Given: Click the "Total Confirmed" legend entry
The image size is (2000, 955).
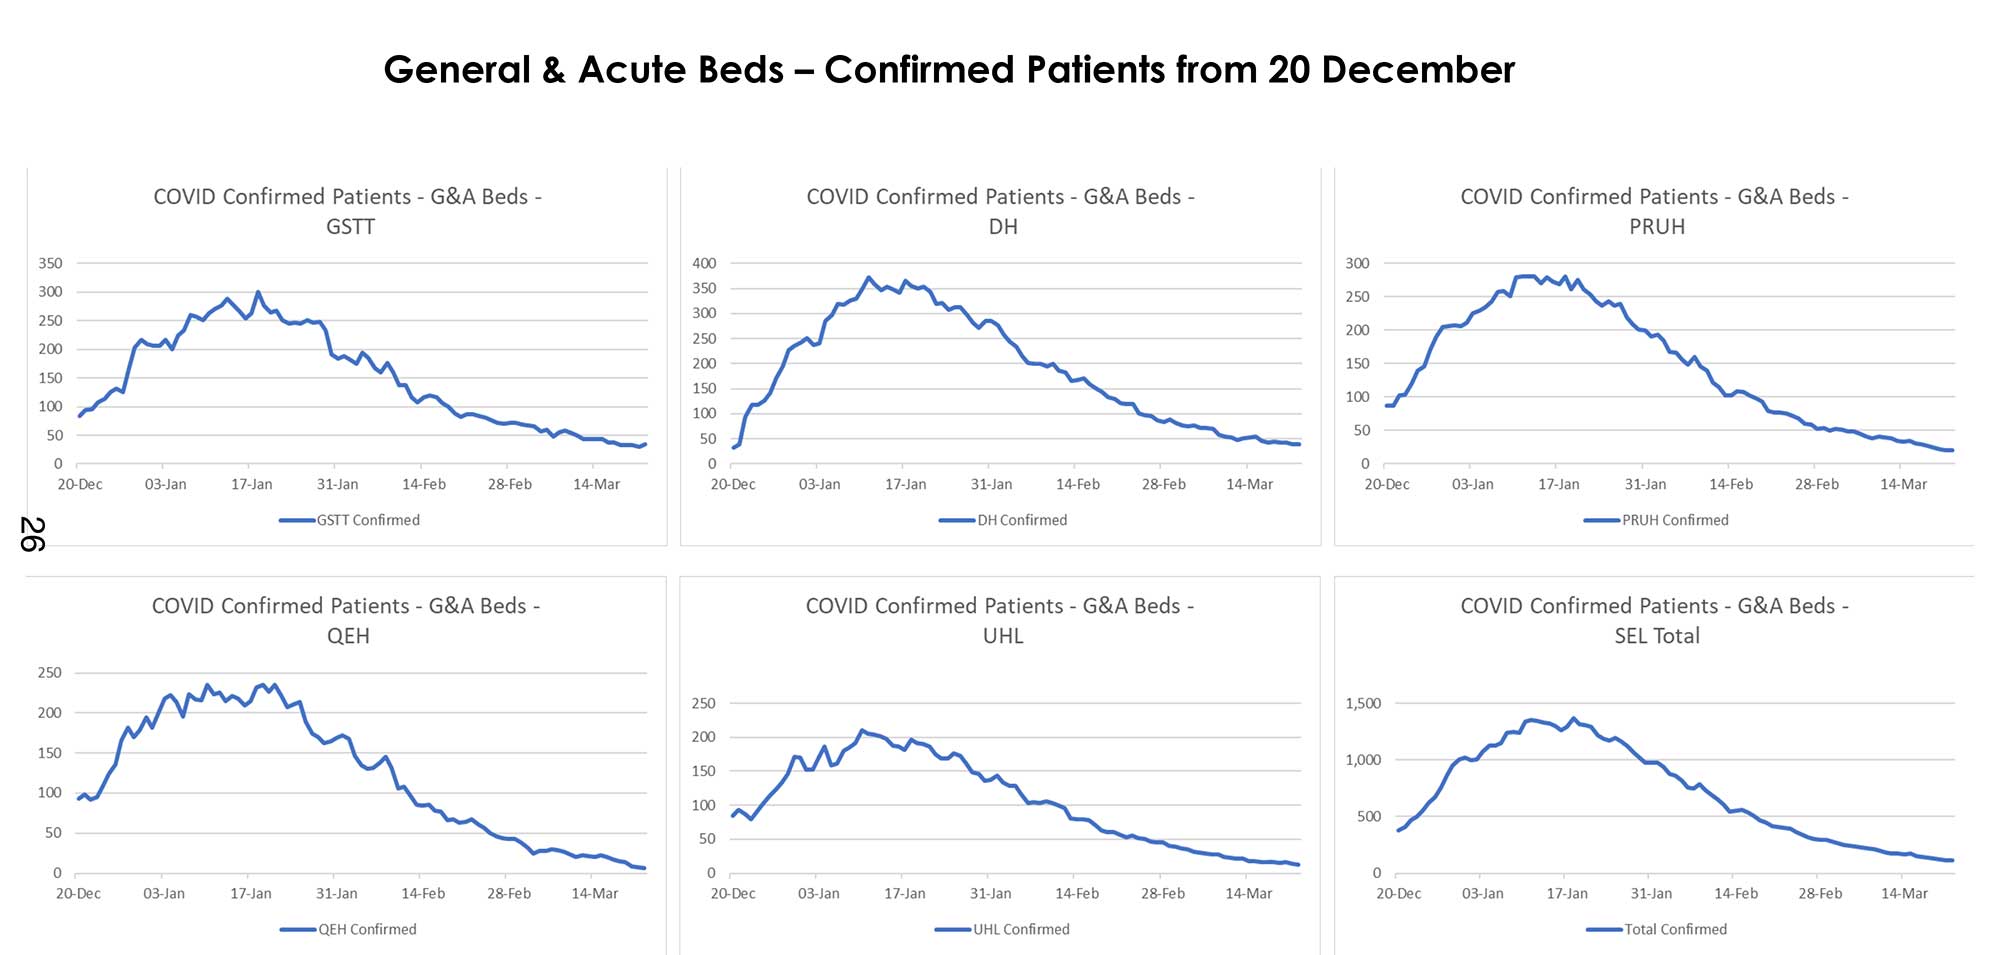Looking at the screenshot, I should click(x=1675, y=929).
